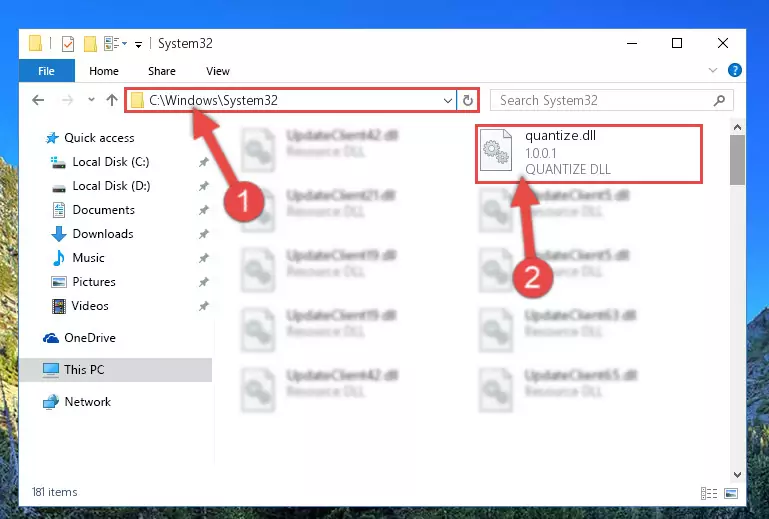Go up one folder level

tap(112, 100)
